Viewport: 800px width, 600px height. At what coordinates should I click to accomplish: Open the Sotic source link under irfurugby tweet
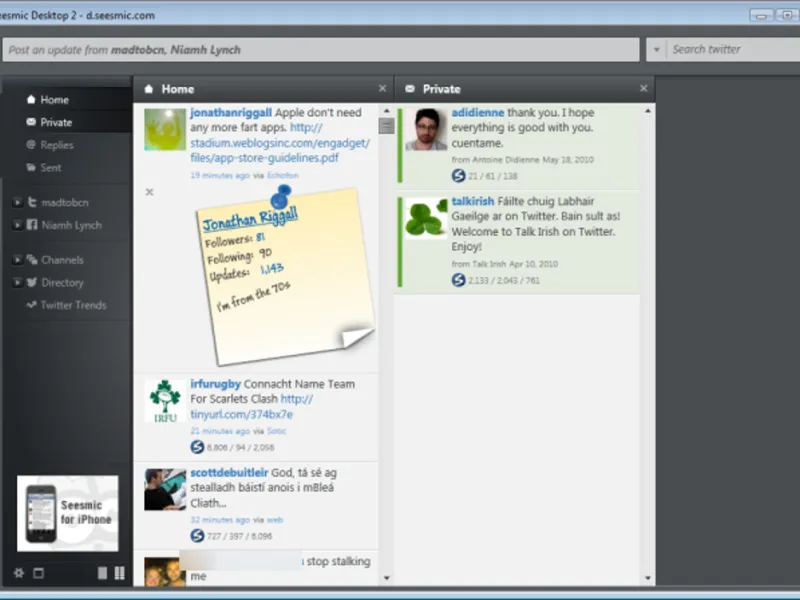(277, 431)
